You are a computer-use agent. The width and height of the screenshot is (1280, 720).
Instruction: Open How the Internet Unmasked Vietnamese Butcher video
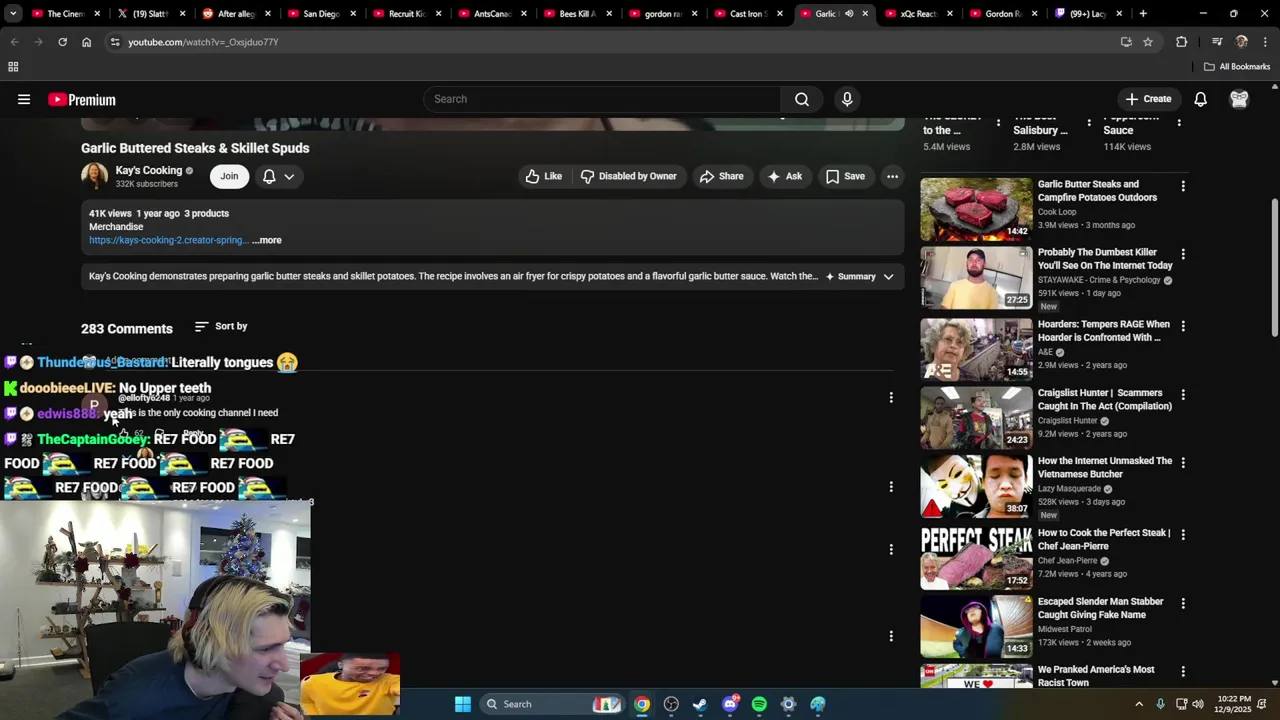[1105, 467]
